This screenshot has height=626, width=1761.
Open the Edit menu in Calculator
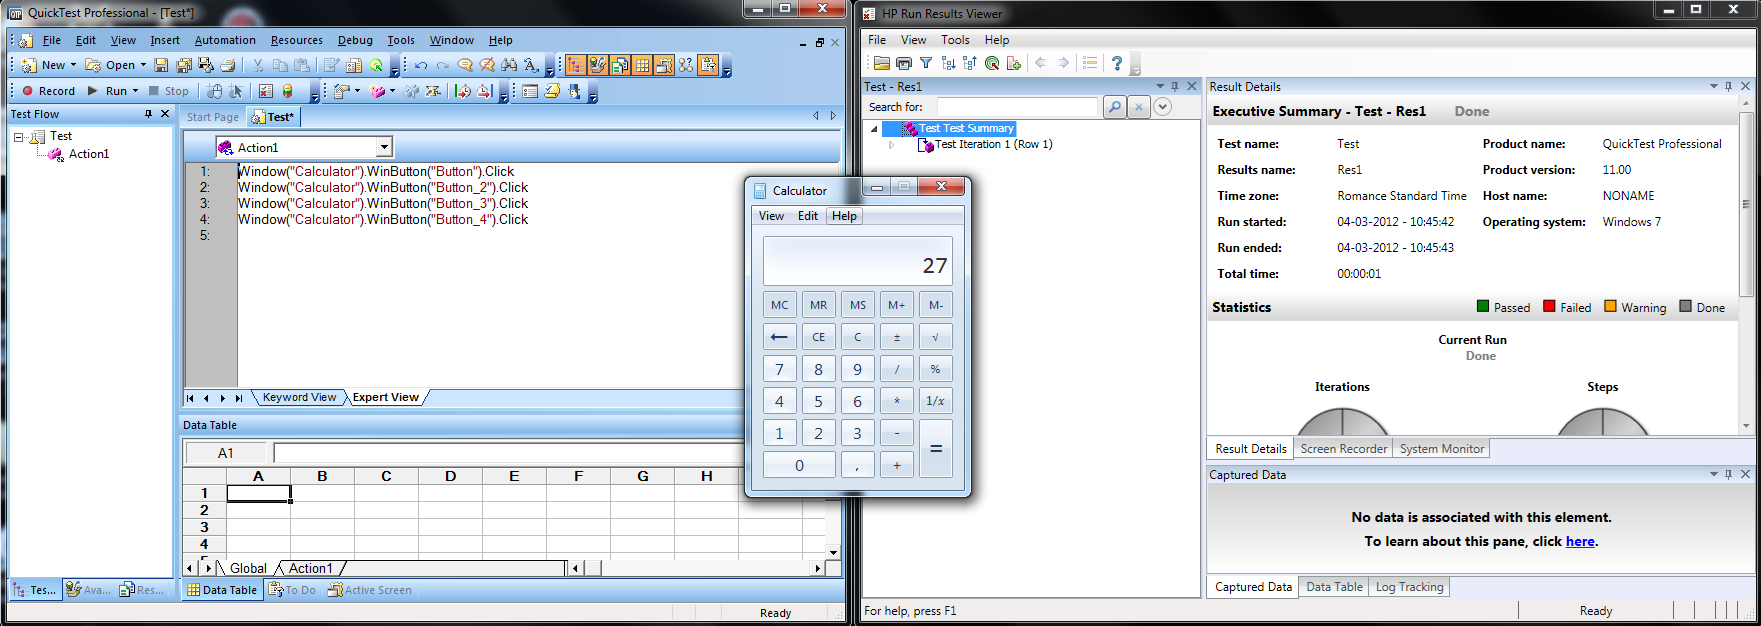pyautogui.click(x=808, y=216)
